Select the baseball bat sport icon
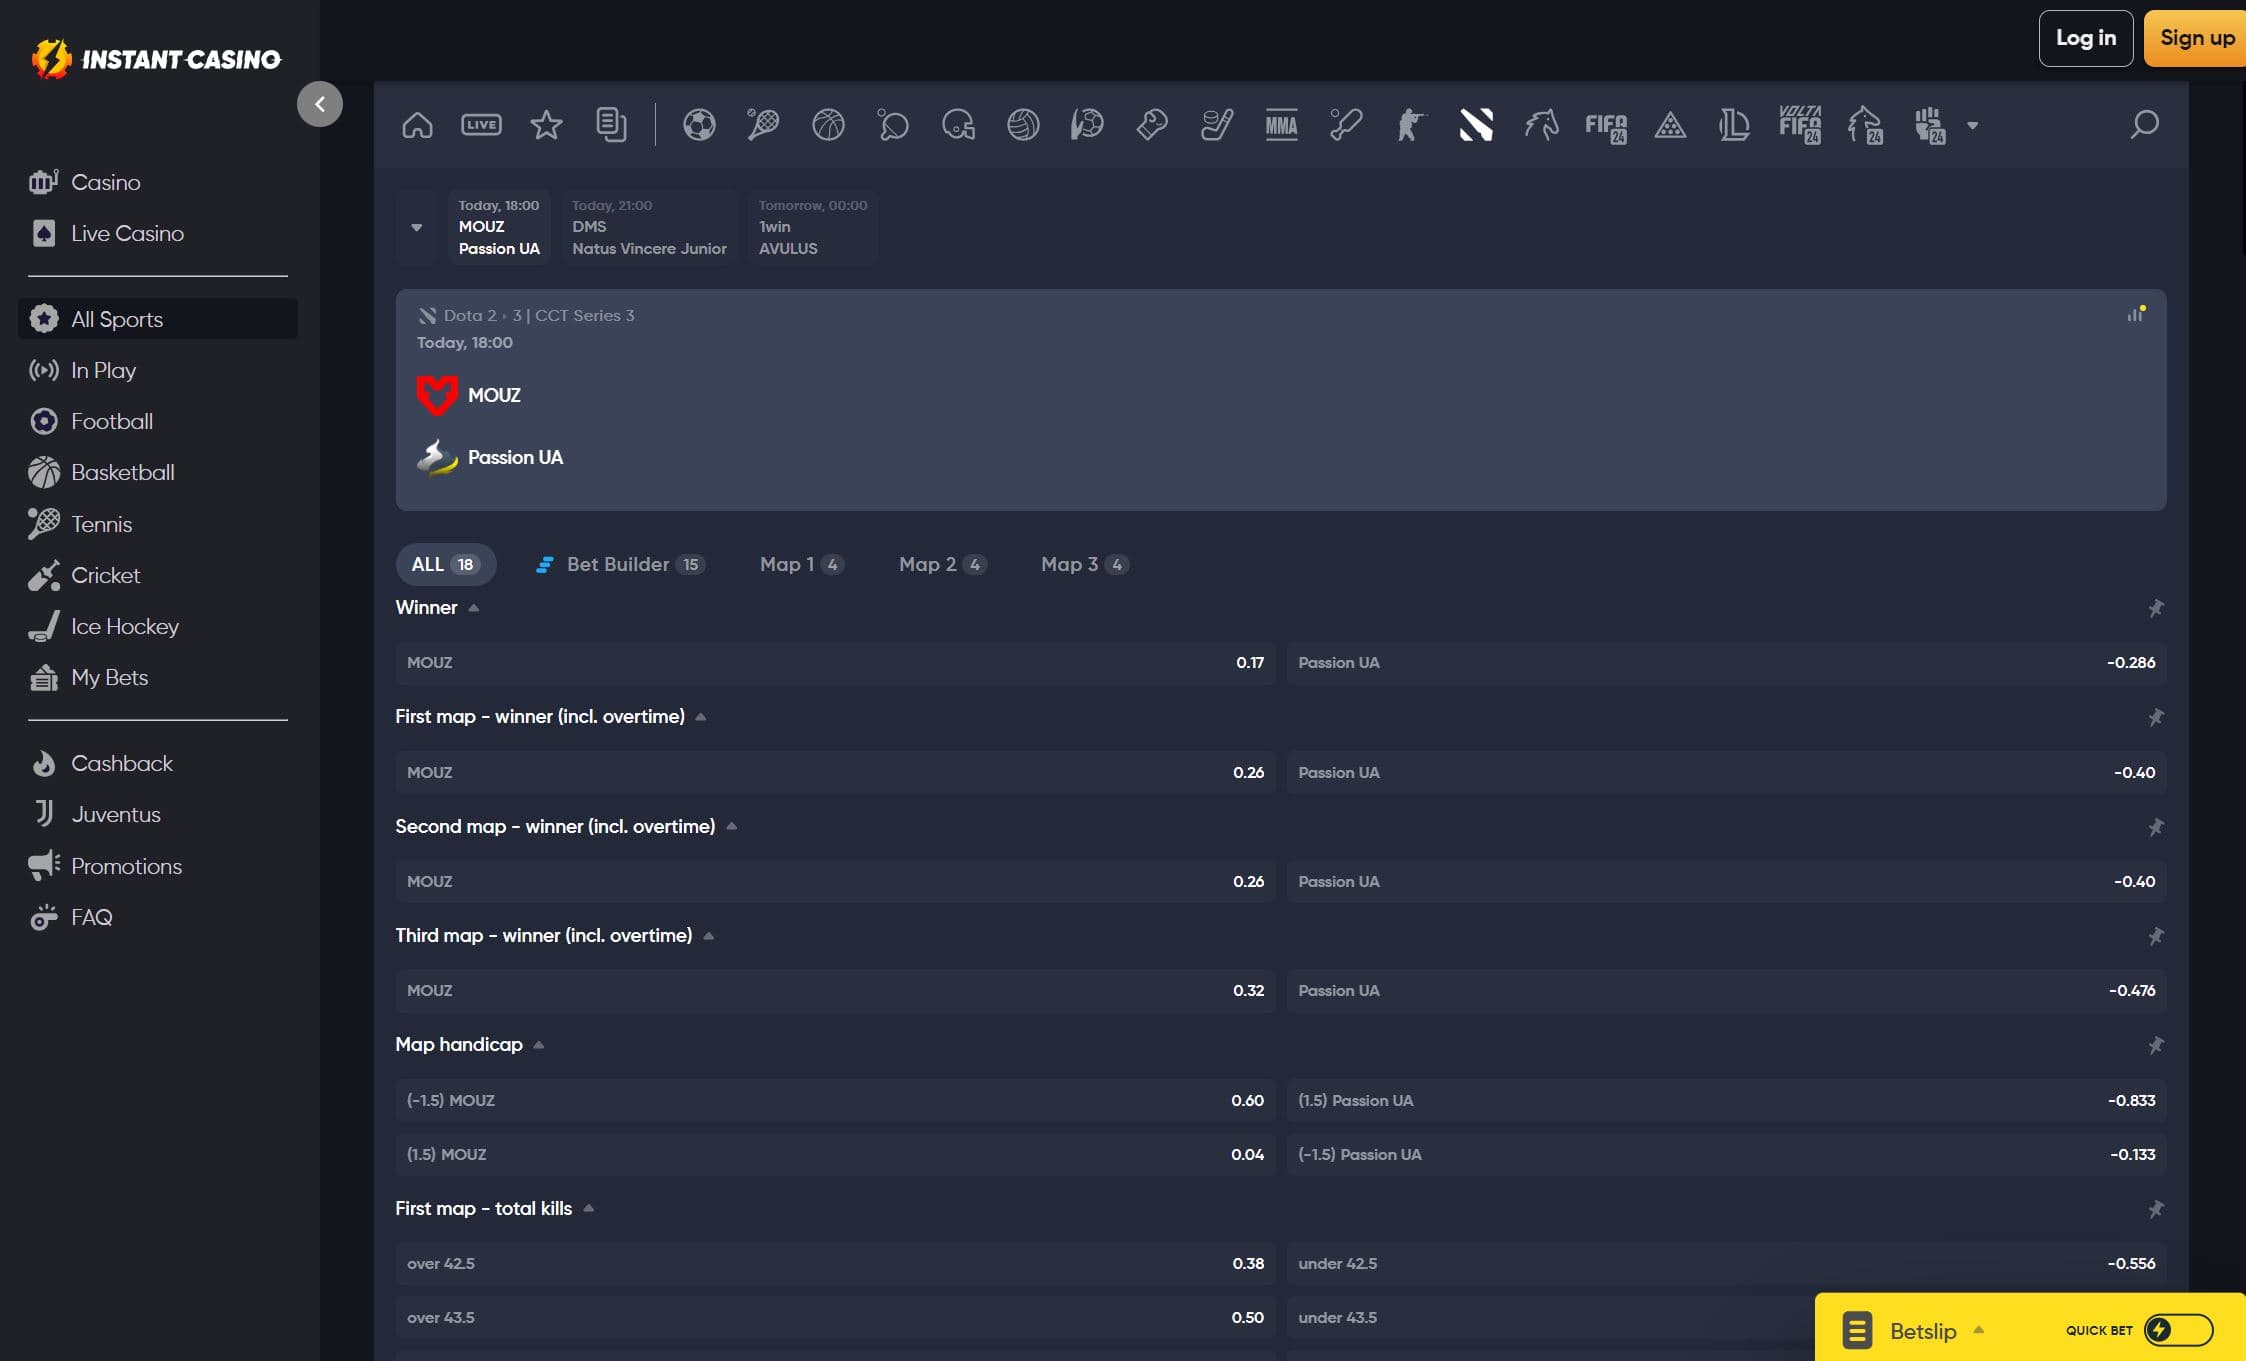Image resolution: width=2246 pixels, height=1361 pixels. pyautogui.click(x=1346, y=125)
